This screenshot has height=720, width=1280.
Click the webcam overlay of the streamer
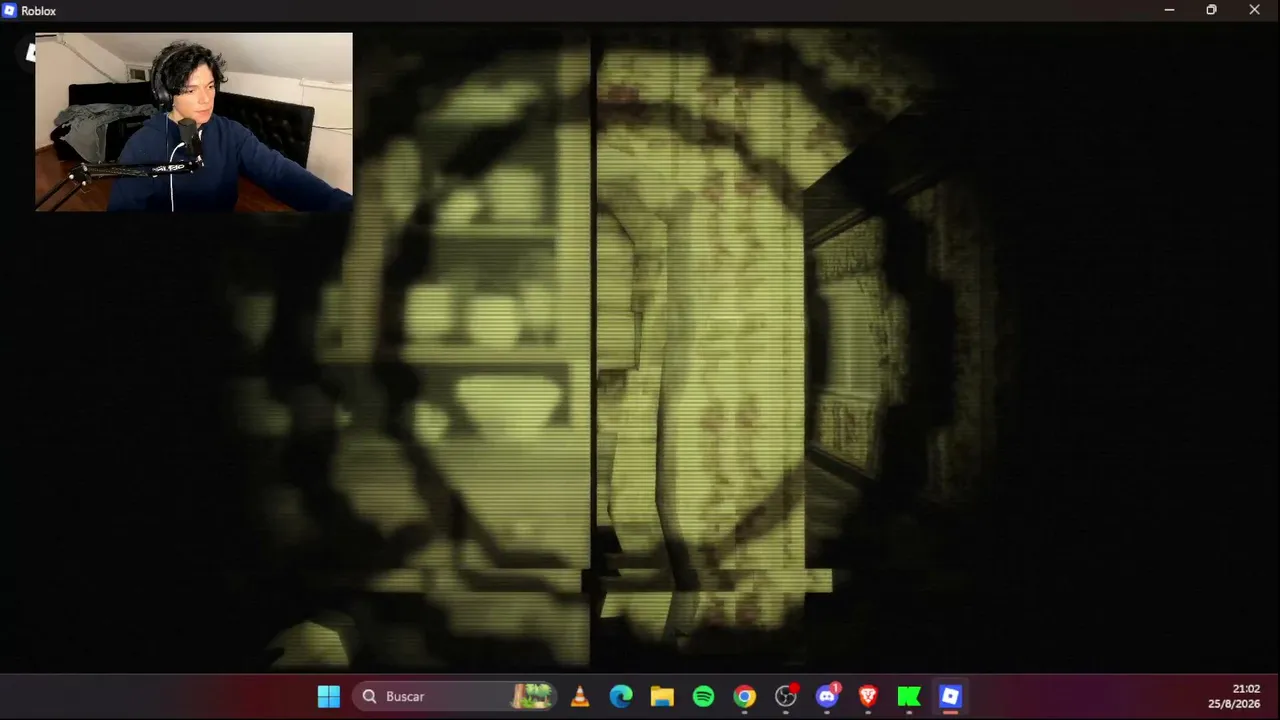click(x=194, y=122)
